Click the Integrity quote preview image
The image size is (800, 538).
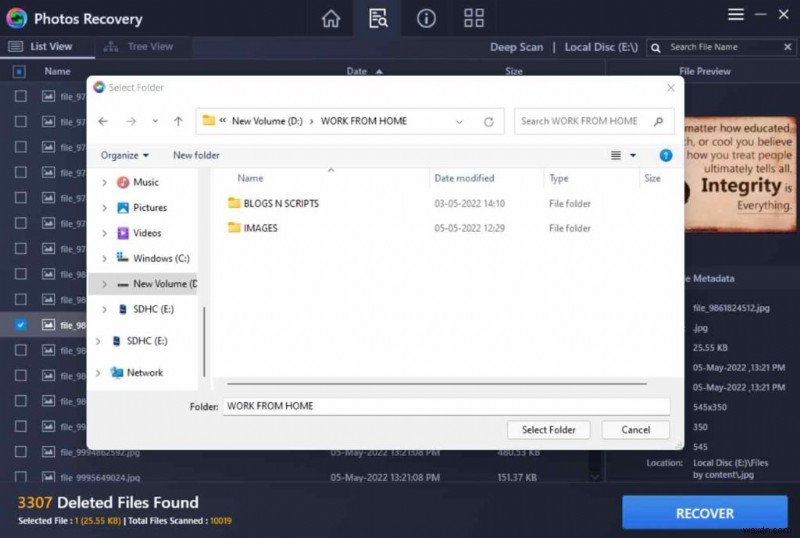pos(740,174)
